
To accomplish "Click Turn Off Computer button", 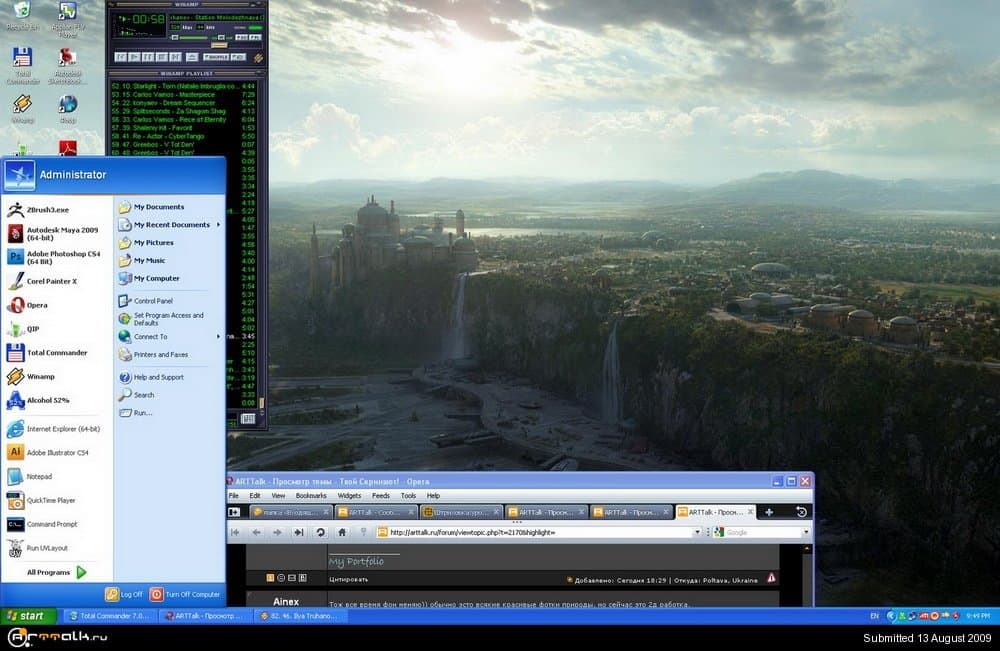I will [x=185, y=594].
